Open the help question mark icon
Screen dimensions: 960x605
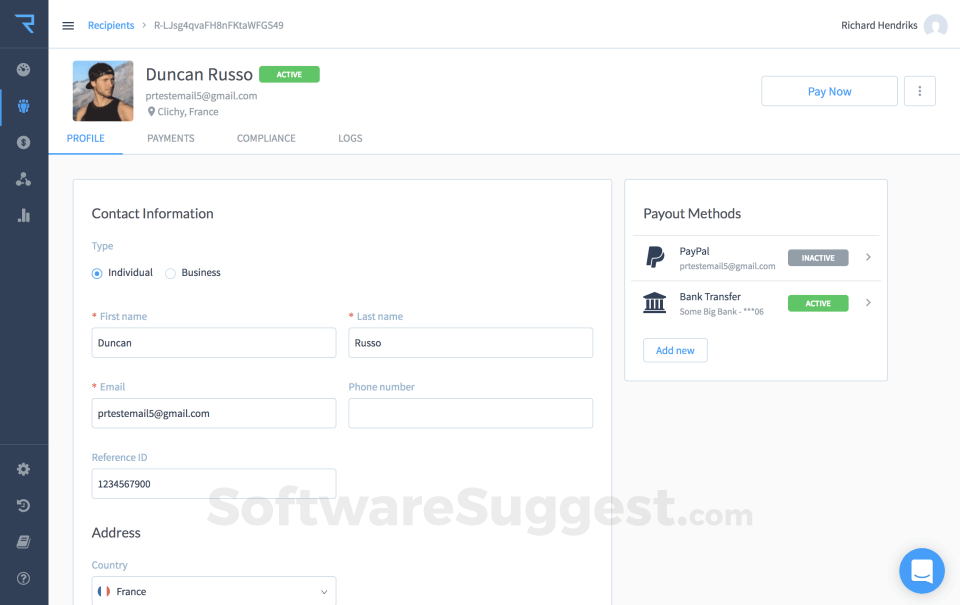23,578
